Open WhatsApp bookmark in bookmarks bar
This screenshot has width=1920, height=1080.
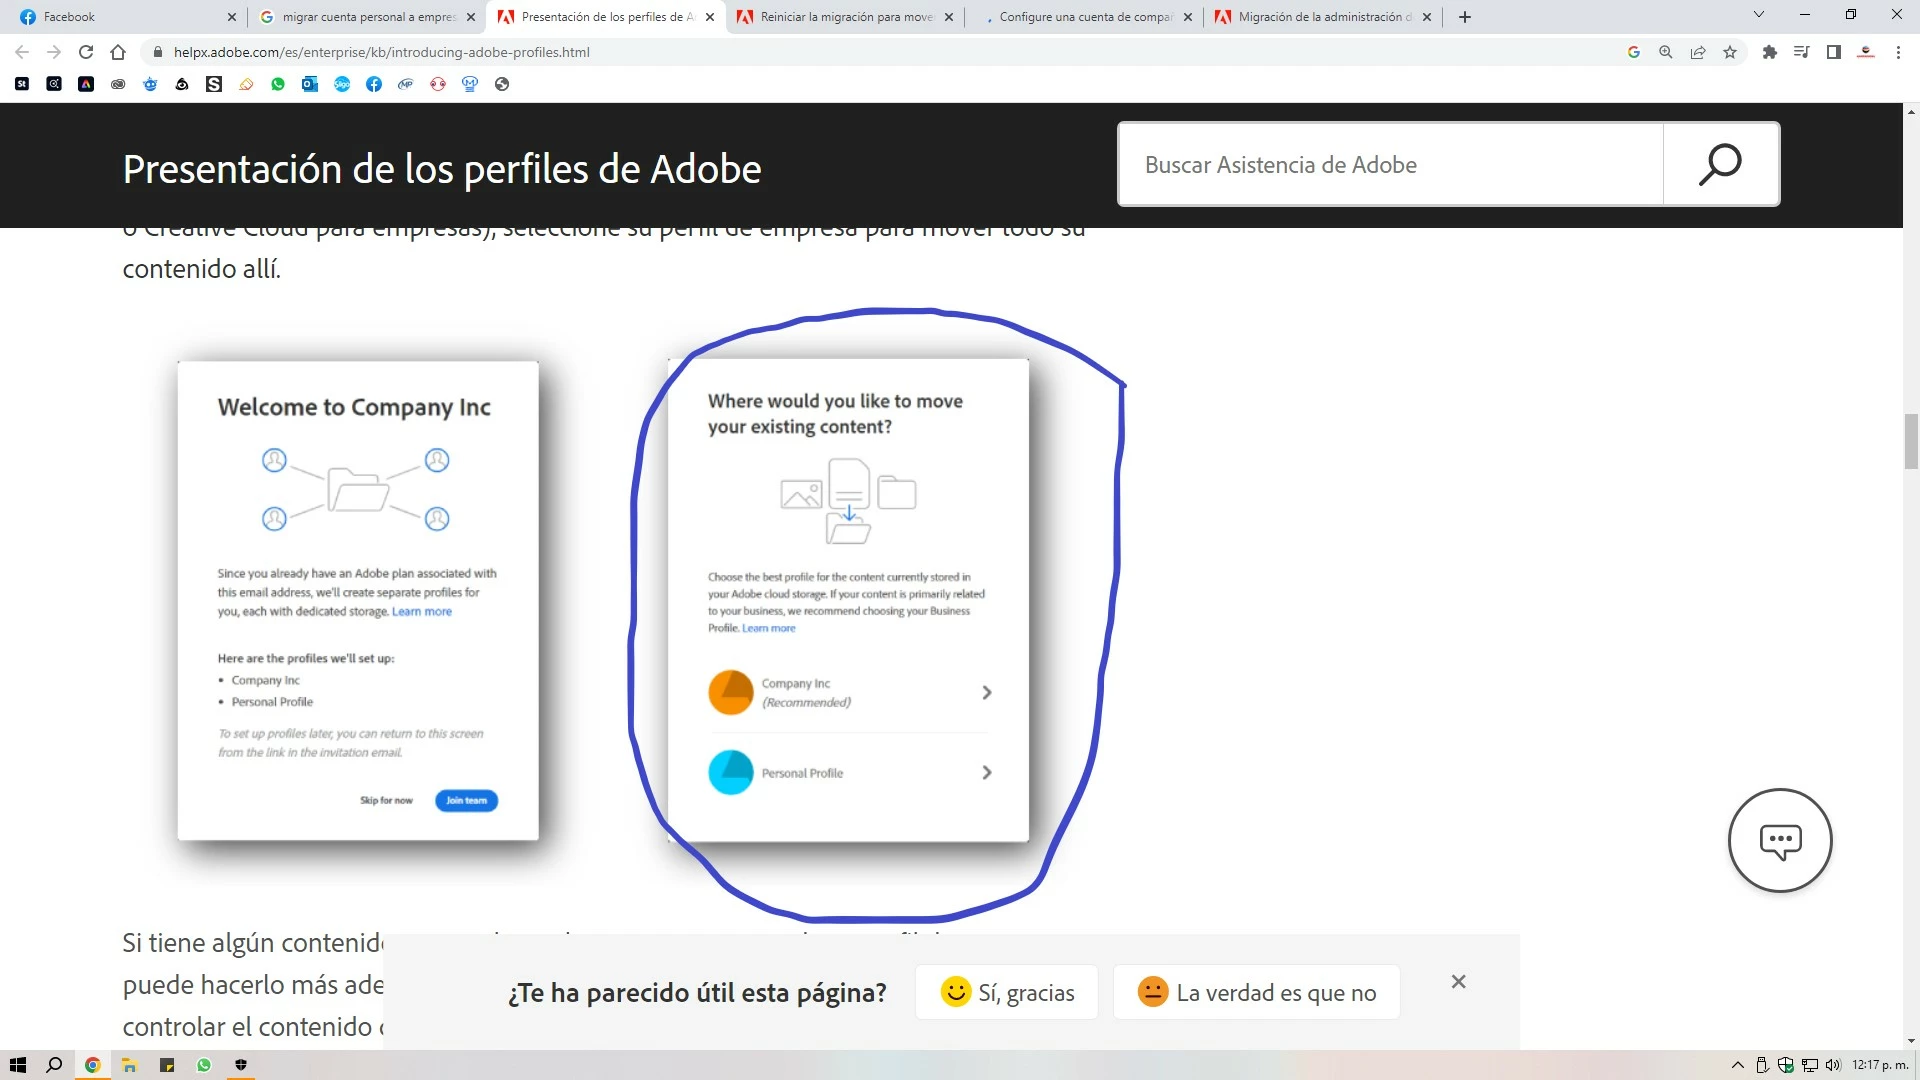click(x=278, y=84)
